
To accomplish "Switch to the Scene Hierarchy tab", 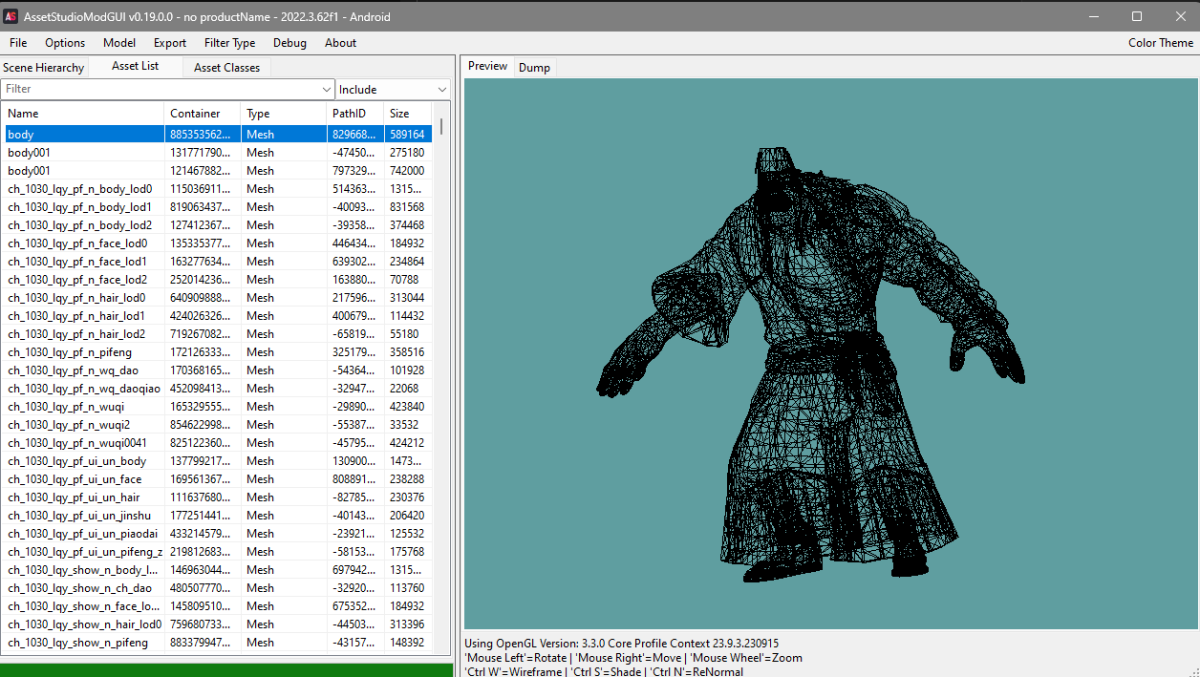I will tap(44, 68).
